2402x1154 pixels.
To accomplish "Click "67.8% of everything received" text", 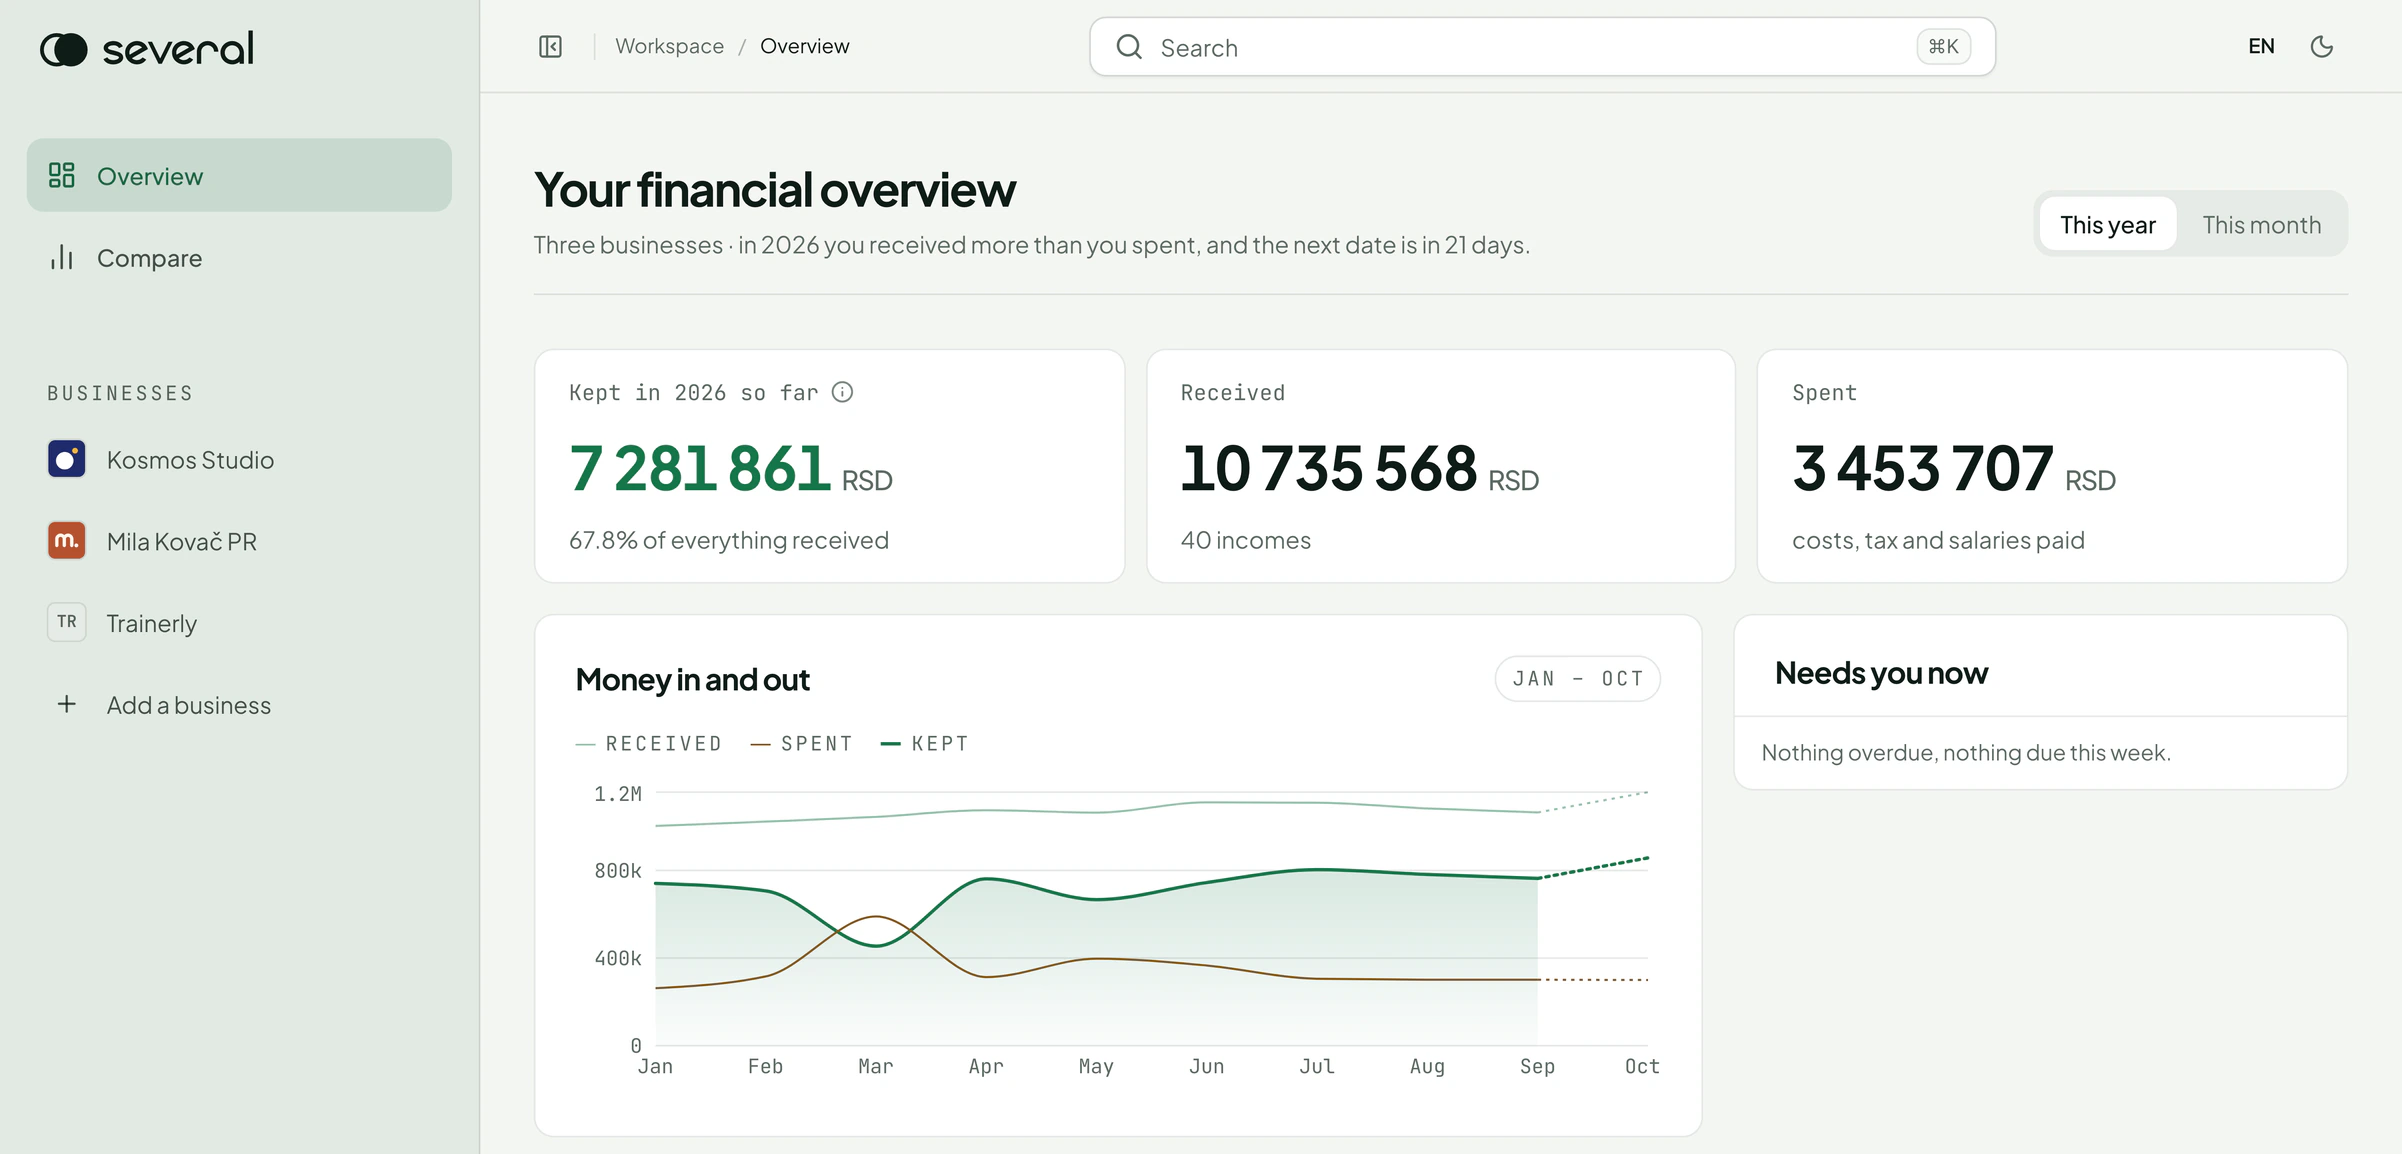I will coord(729,540).
